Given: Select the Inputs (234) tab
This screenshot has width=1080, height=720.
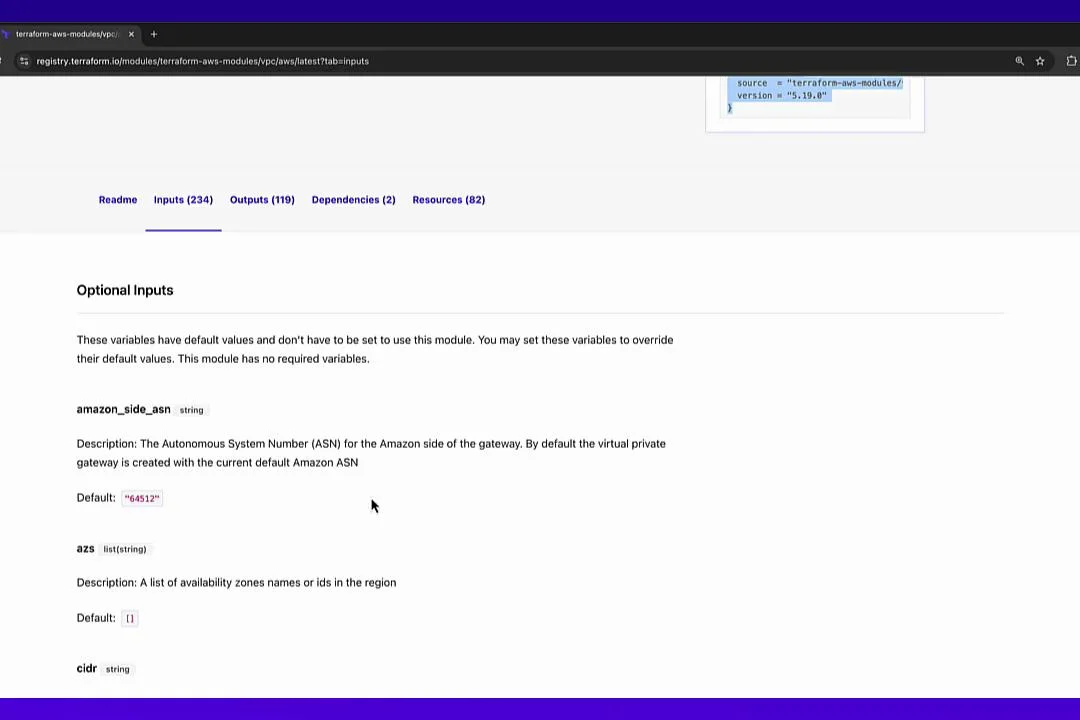Looking at the screenshot, I should pos(183,200).
